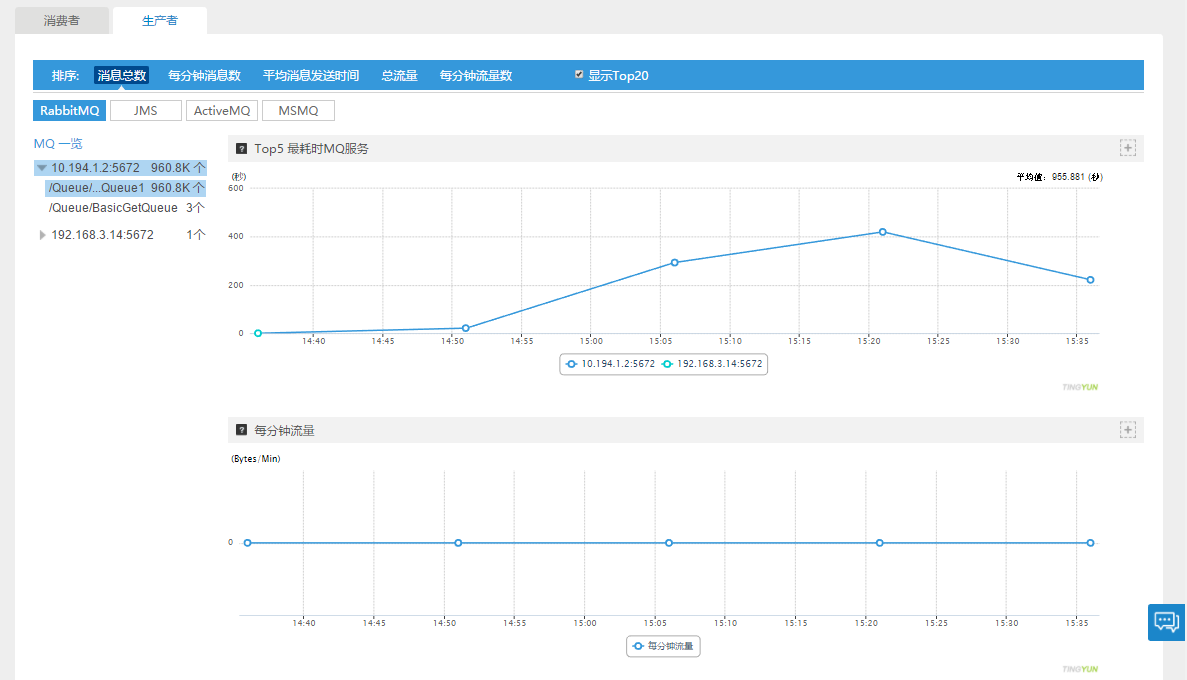The image size is (1187, 680).
Task: Select /Queue/...Queue1 tree item
Action: click(126, 188)
